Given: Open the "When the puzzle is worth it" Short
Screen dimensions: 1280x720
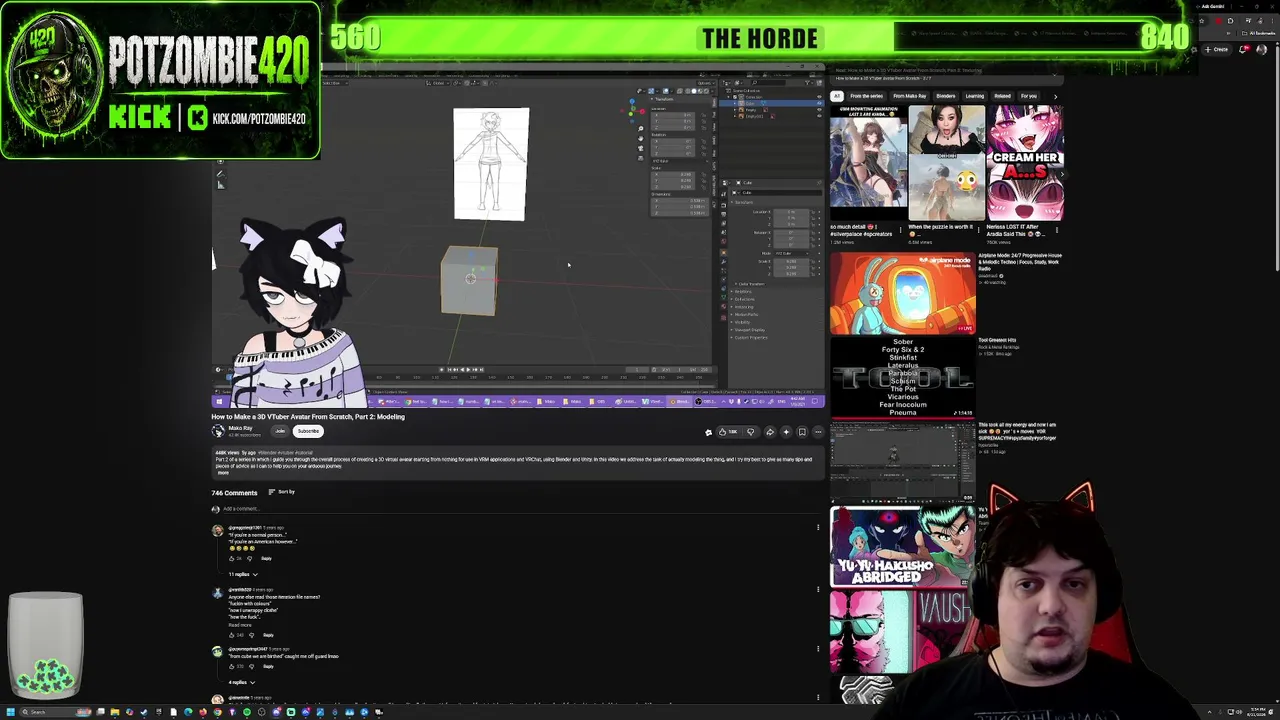Looking at the screenshot, I should (x=946, y=163).
